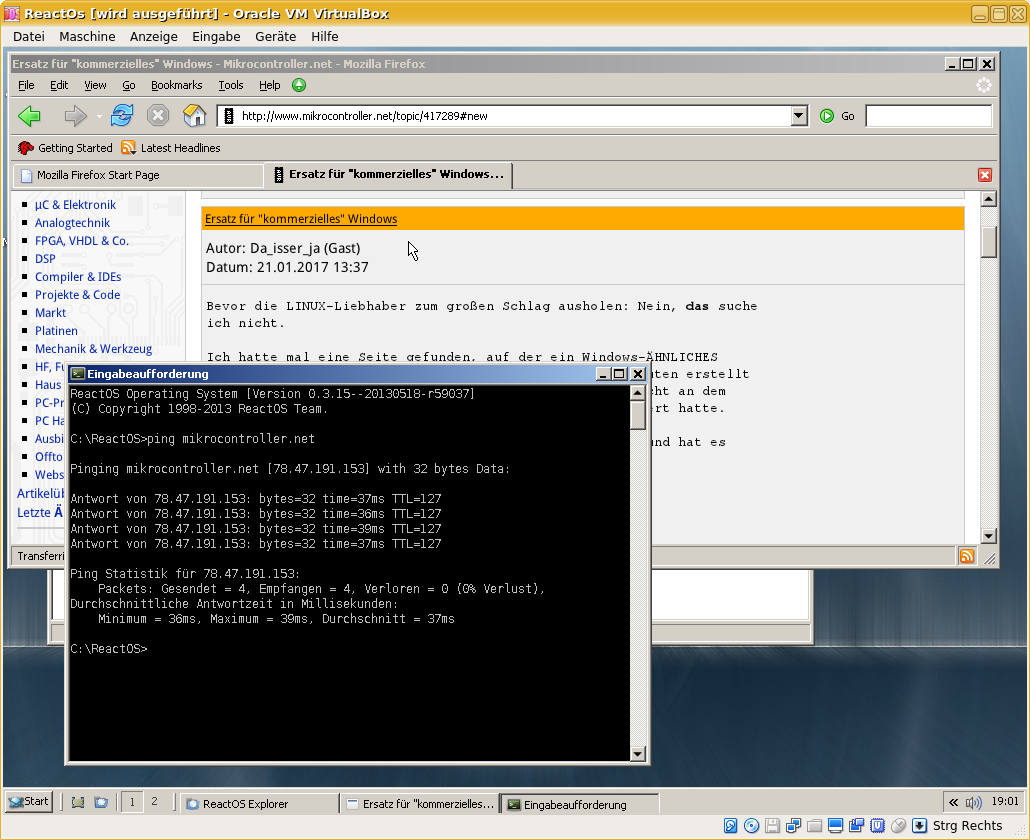Click the thread title link in orange header
Screen dimensions: 1030x840
301,219
